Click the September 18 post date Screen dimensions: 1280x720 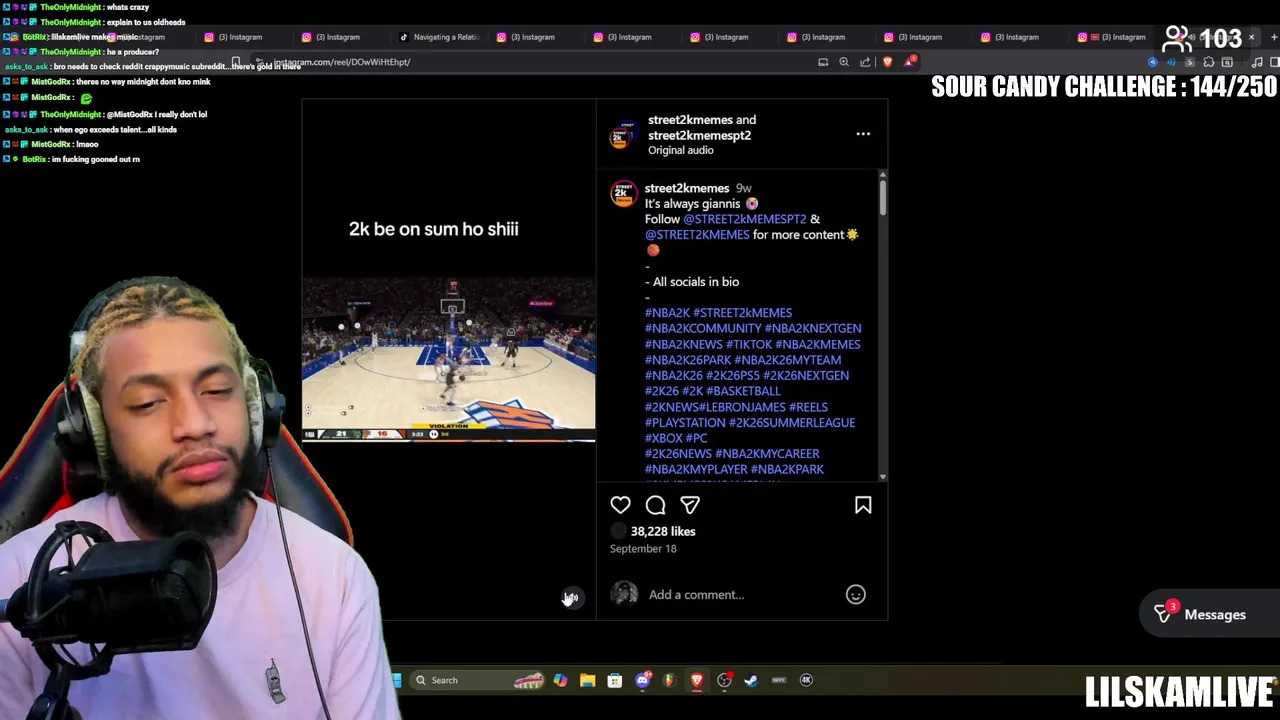tap(643, 549)
